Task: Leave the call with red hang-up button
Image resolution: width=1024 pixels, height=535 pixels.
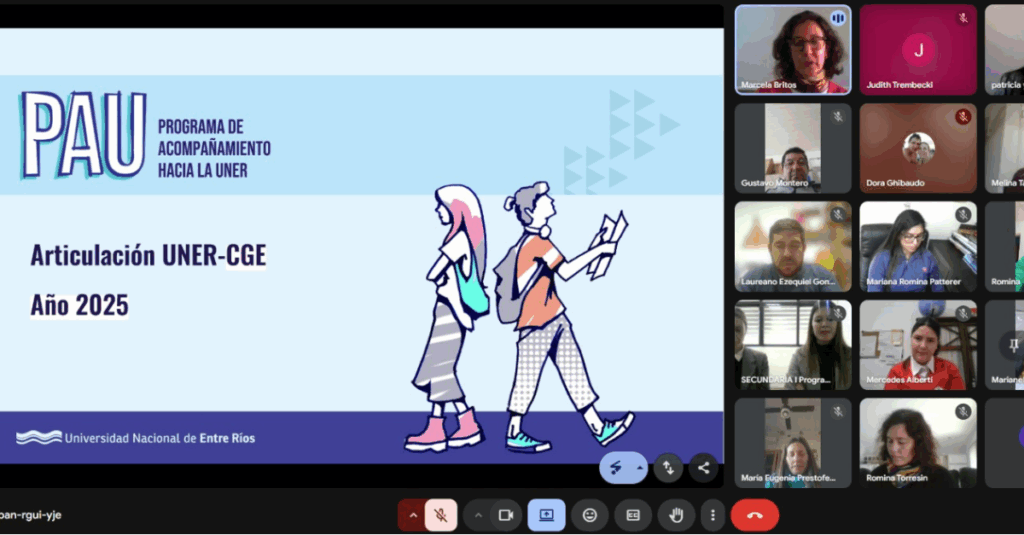Action: pyautogui.click(x=754, y=515)
